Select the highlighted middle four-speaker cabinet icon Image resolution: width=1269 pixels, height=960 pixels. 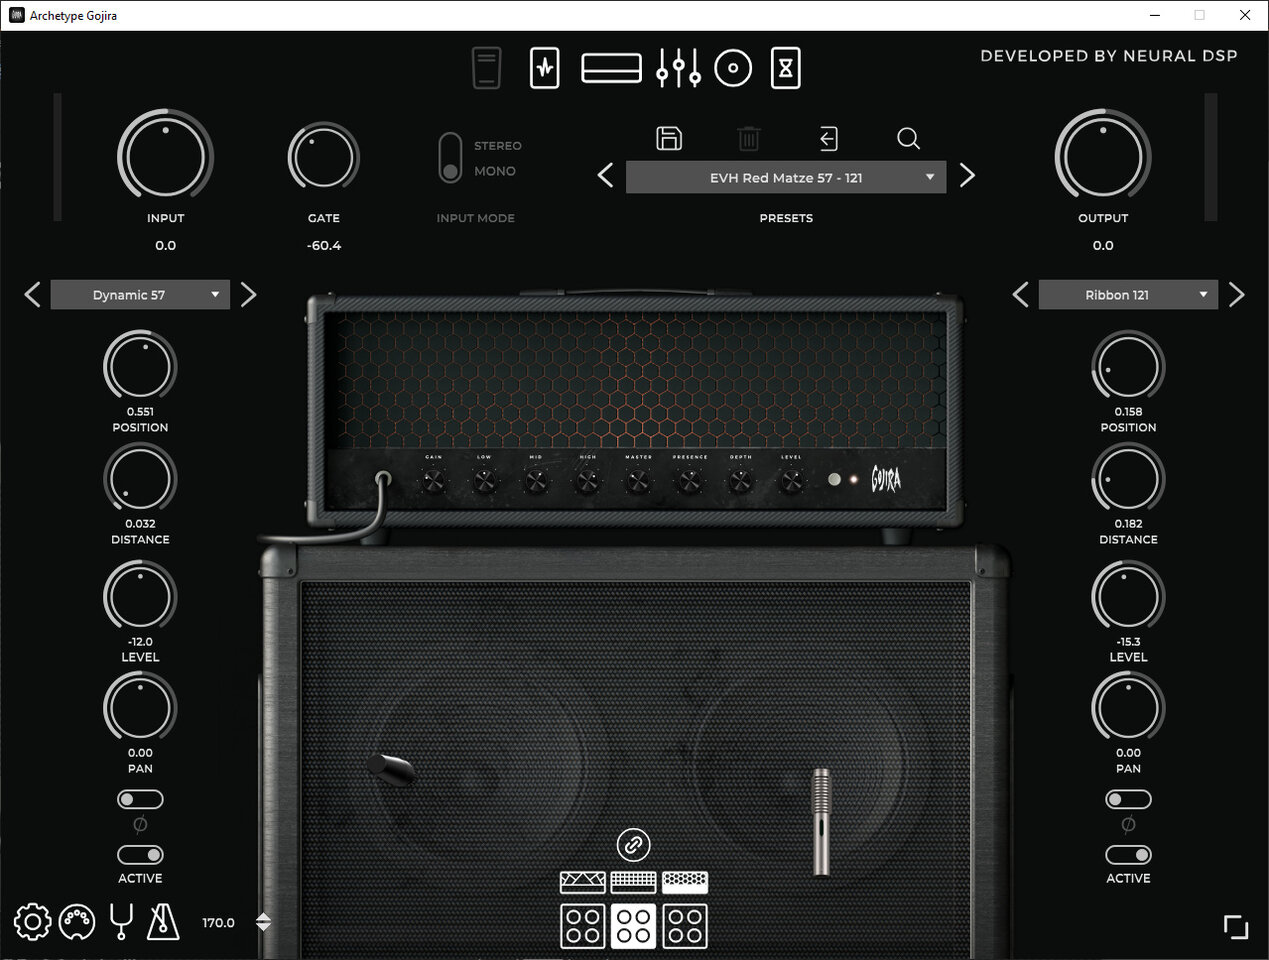click(x=633, y=926)
